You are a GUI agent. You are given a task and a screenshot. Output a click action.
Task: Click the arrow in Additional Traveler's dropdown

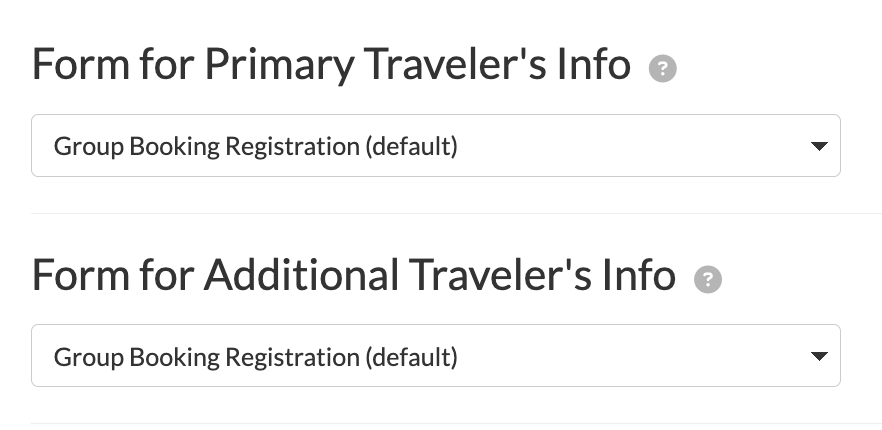pos(818,357)
